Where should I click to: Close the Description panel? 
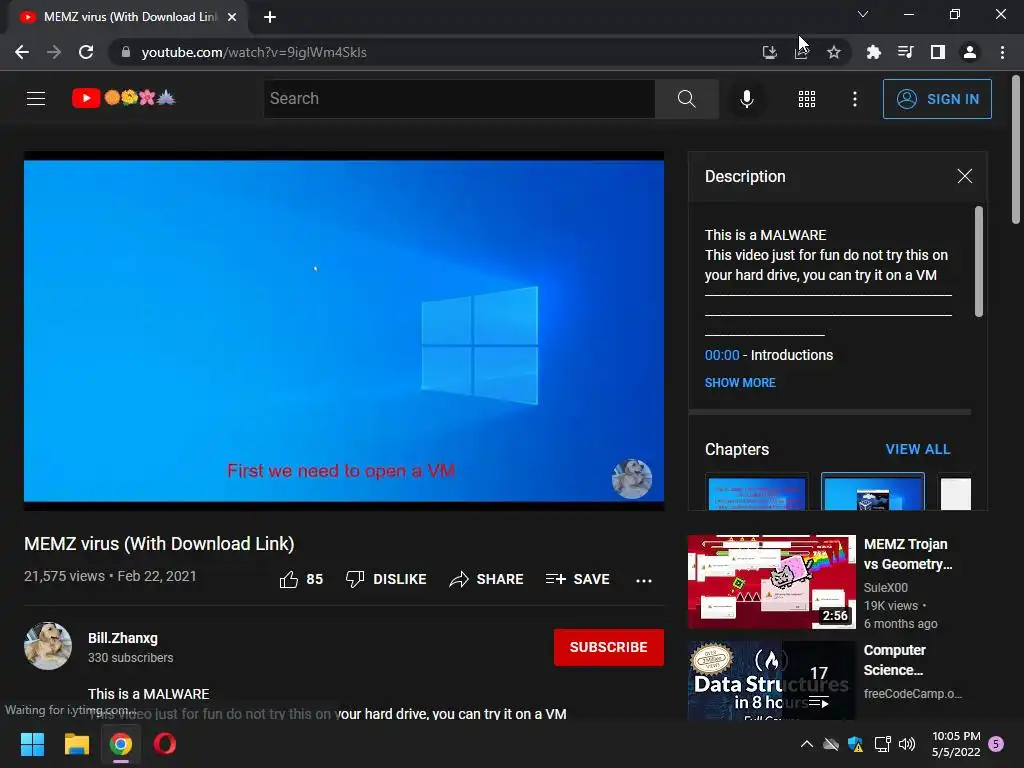tap(965, 176)
